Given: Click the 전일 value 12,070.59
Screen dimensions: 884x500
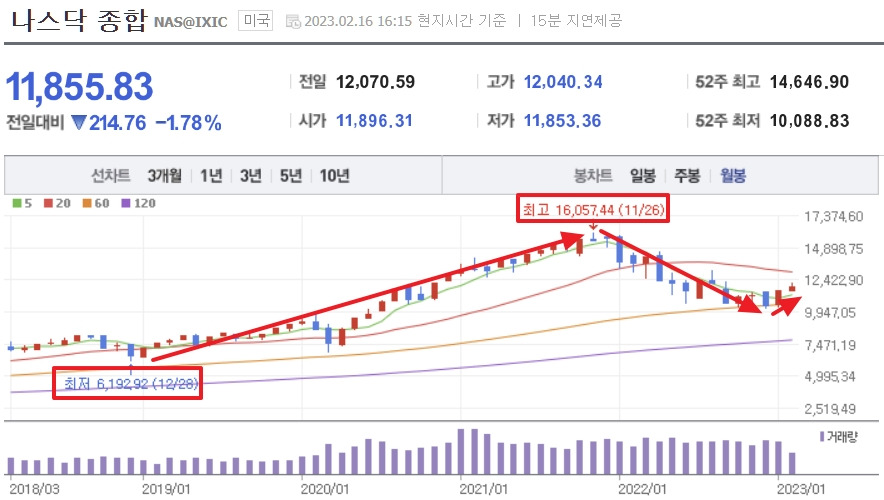Looking at the screenshot, I should coord(375,82).
